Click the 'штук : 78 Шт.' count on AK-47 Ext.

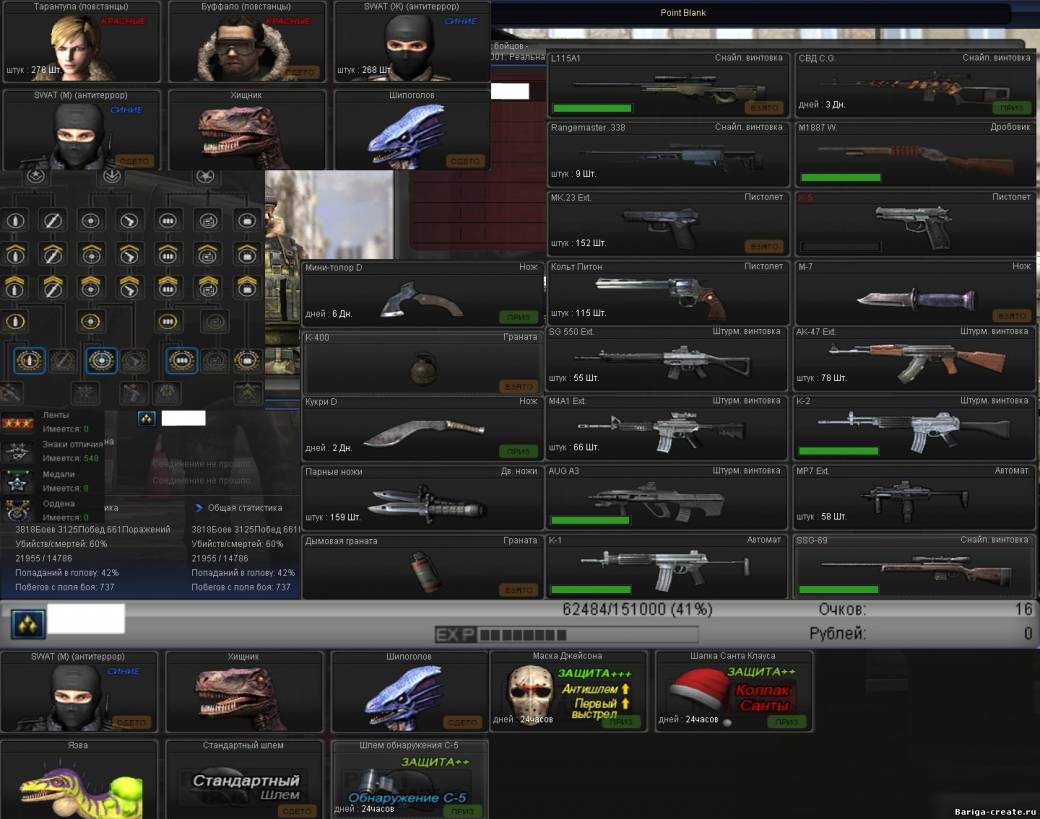821,378
